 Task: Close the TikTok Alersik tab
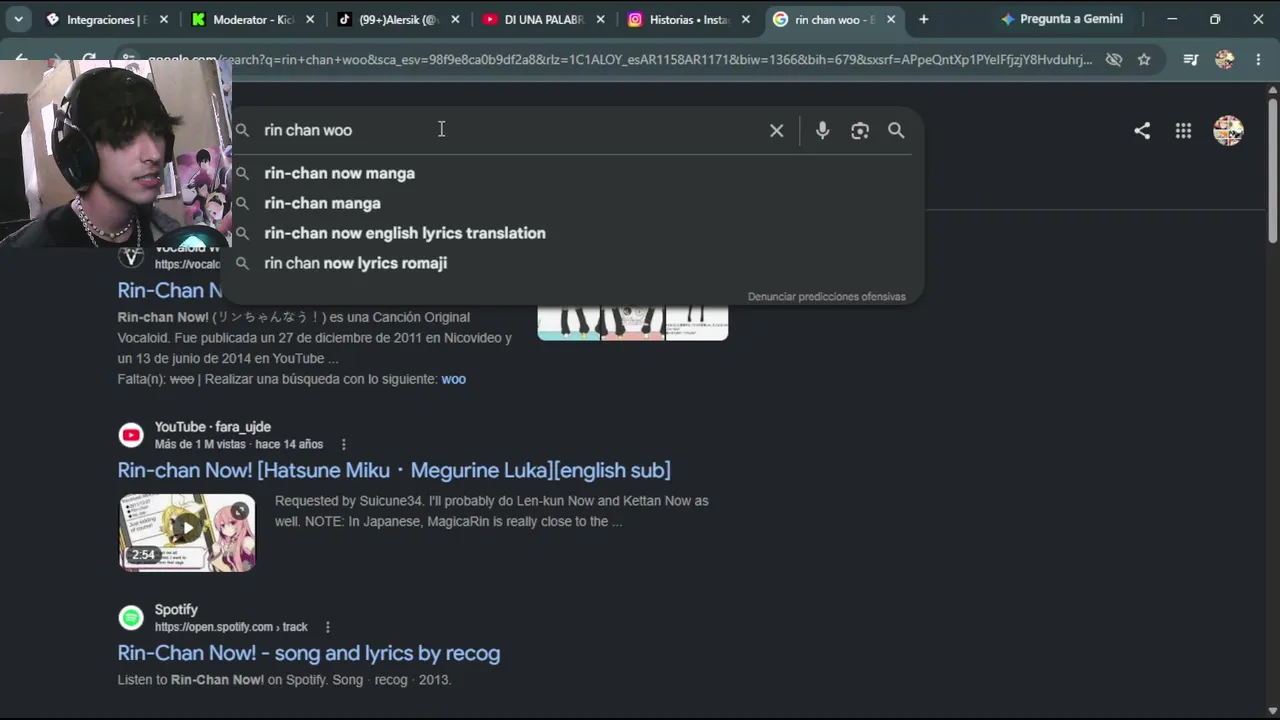coord(455,19)
